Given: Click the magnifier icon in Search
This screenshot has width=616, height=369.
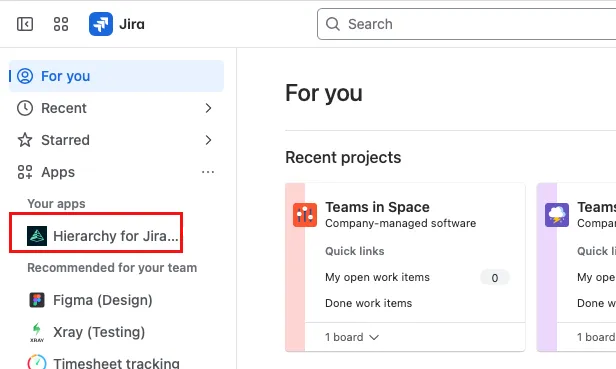Looking at the screenshot, I should click(333, 24).
